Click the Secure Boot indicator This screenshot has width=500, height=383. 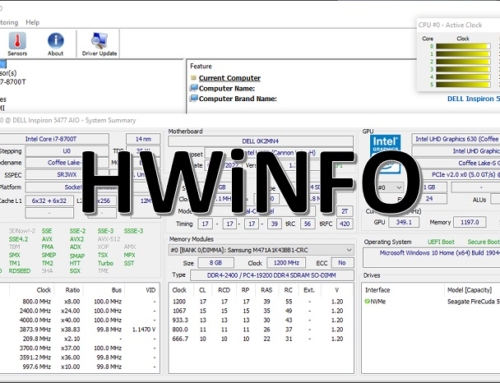[x=483, y=242]
